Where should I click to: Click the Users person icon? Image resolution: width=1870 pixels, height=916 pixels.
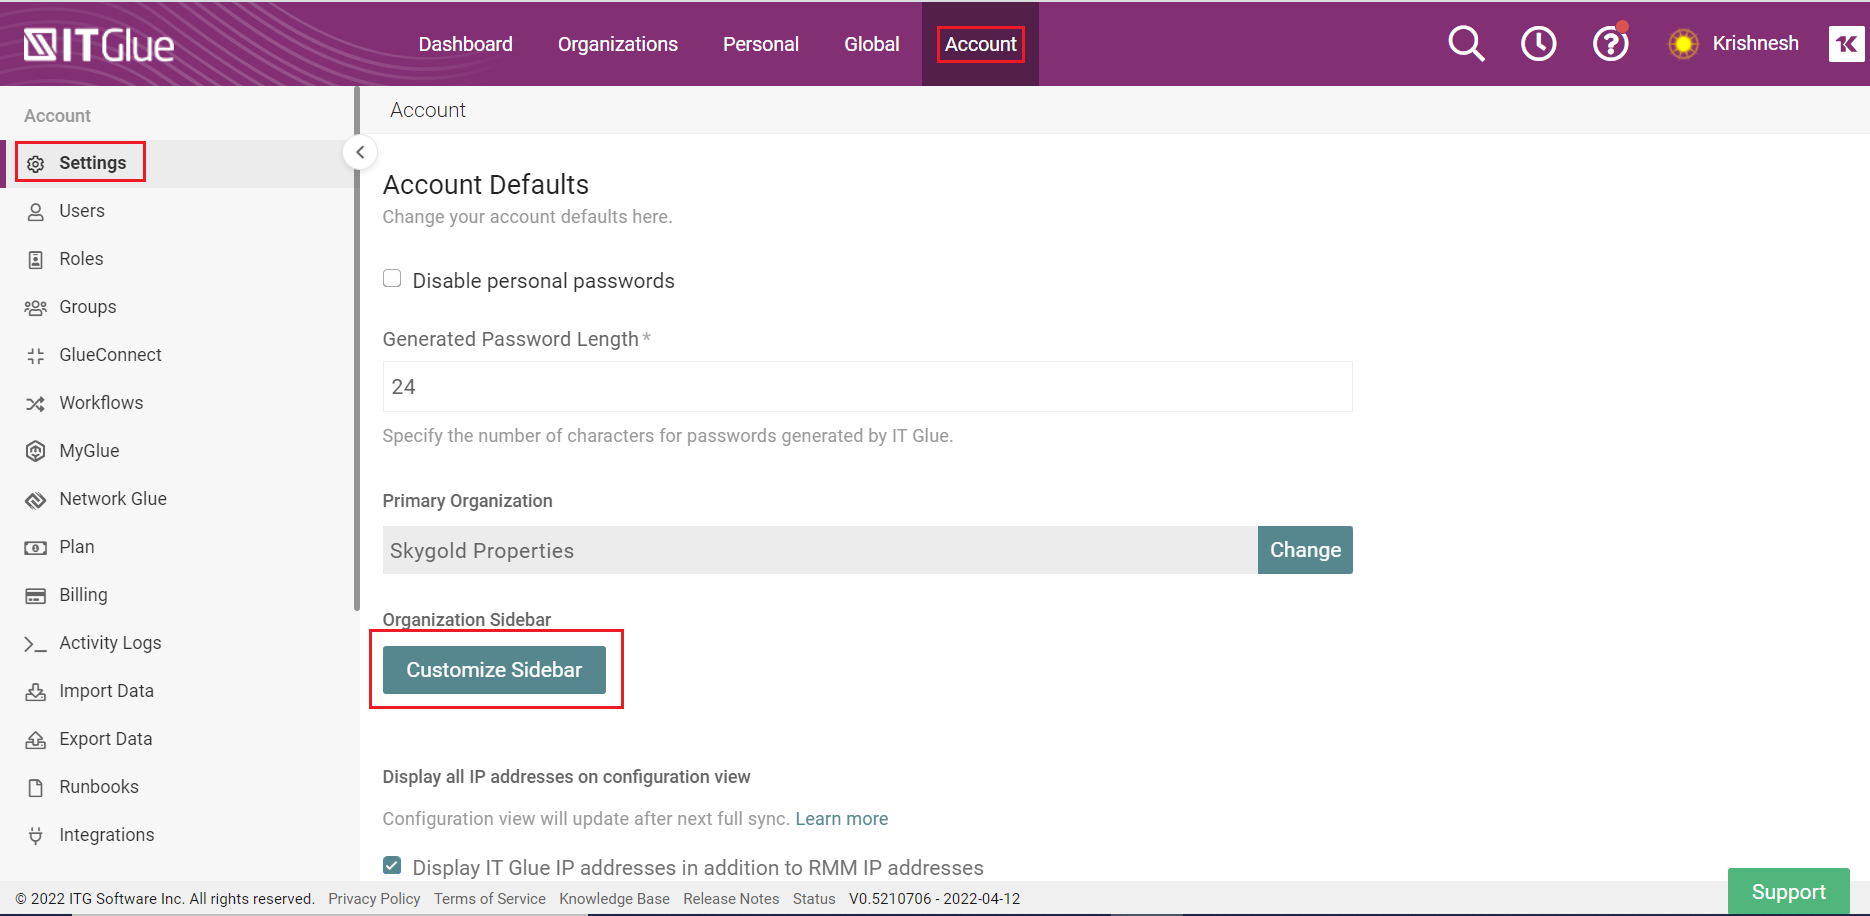(x=36, y=212)
